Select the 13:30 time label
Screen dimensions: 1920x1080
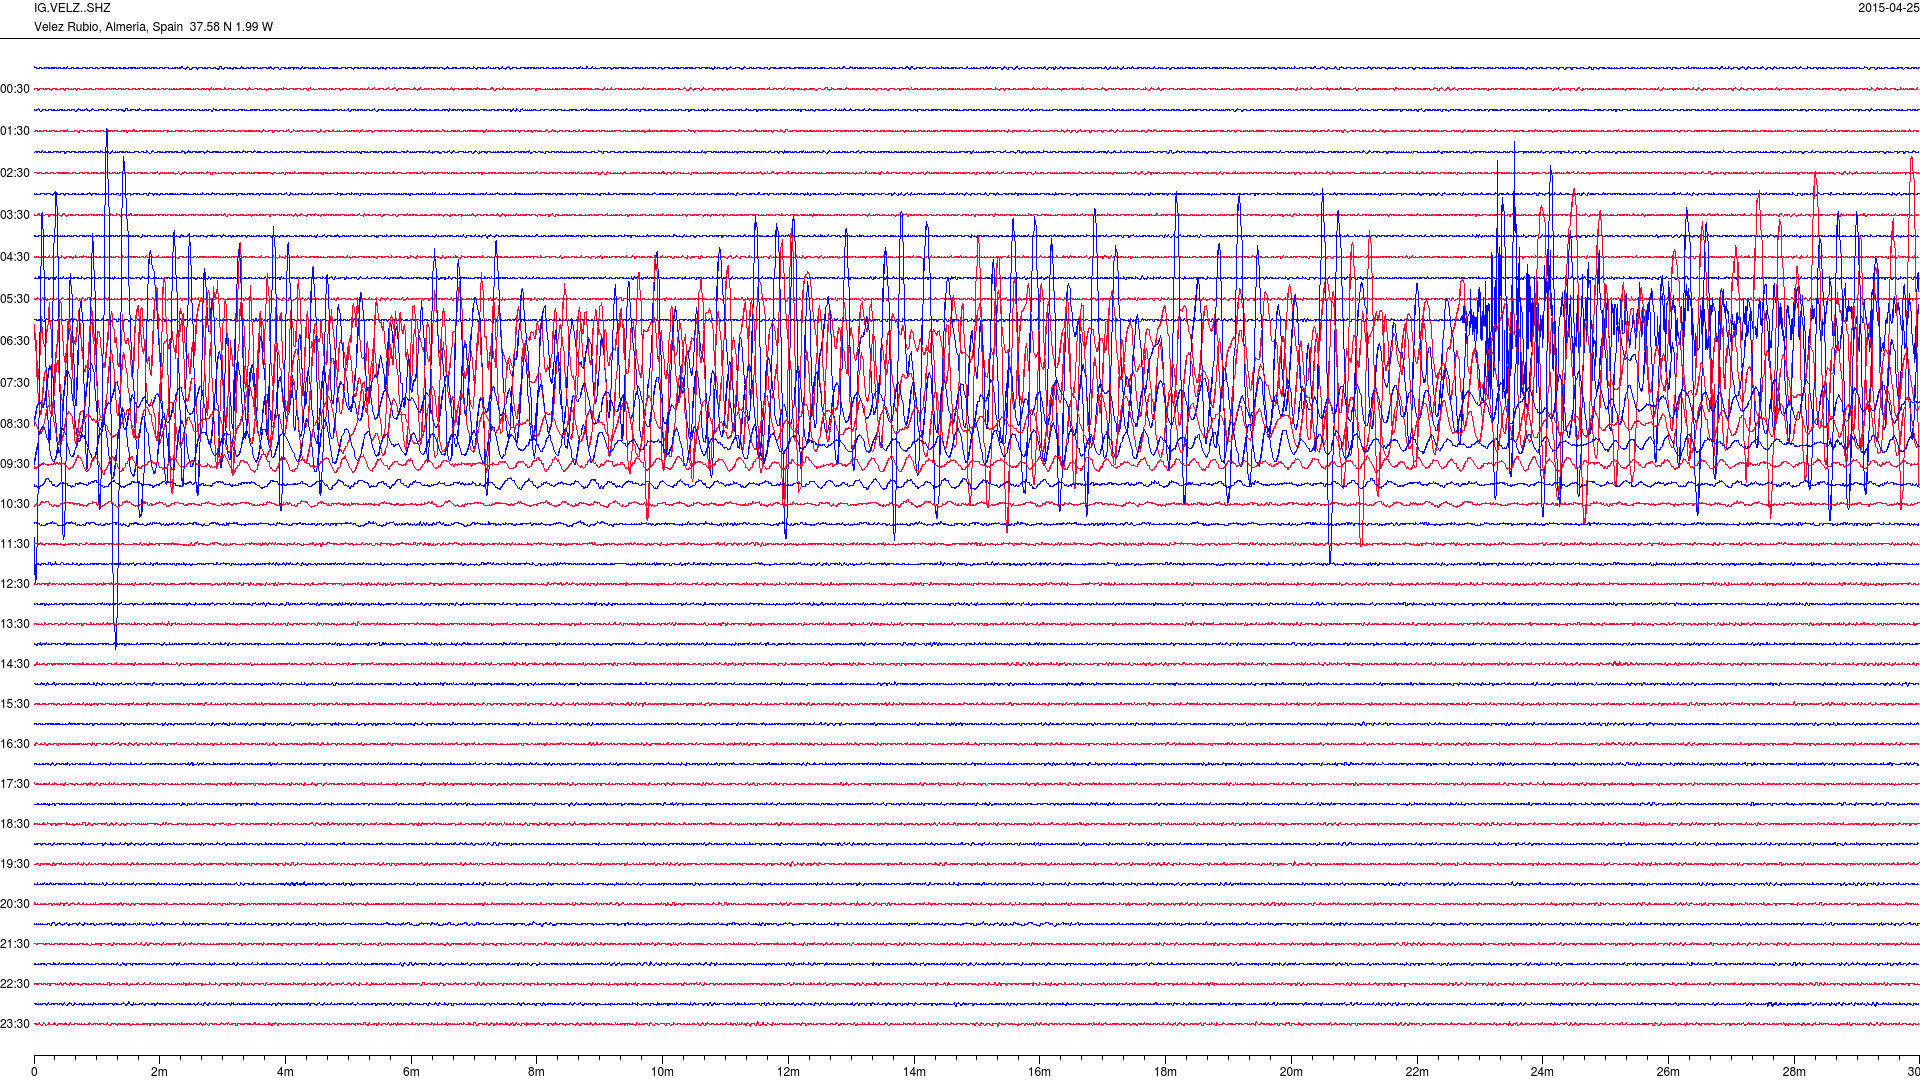[x=15, y=624]
